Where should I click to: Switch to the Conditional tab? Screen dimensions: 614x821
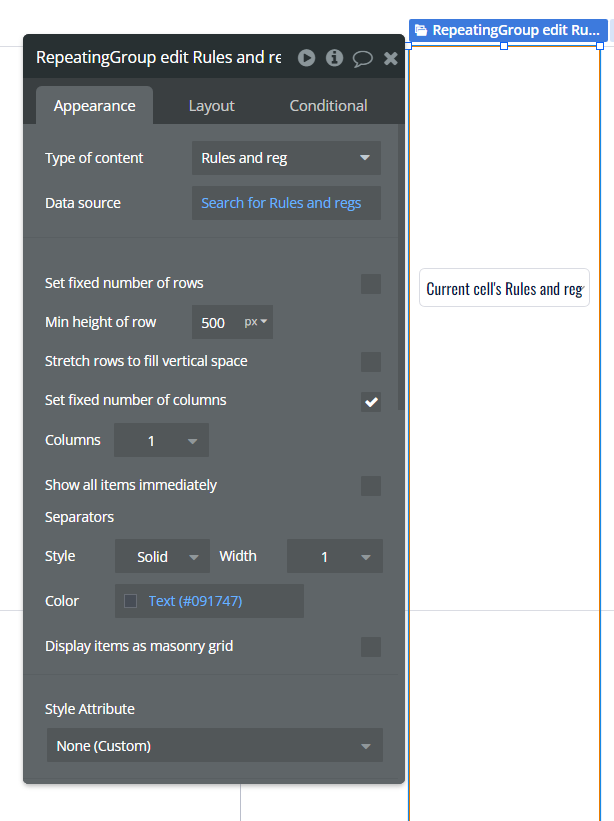point(328,106)
